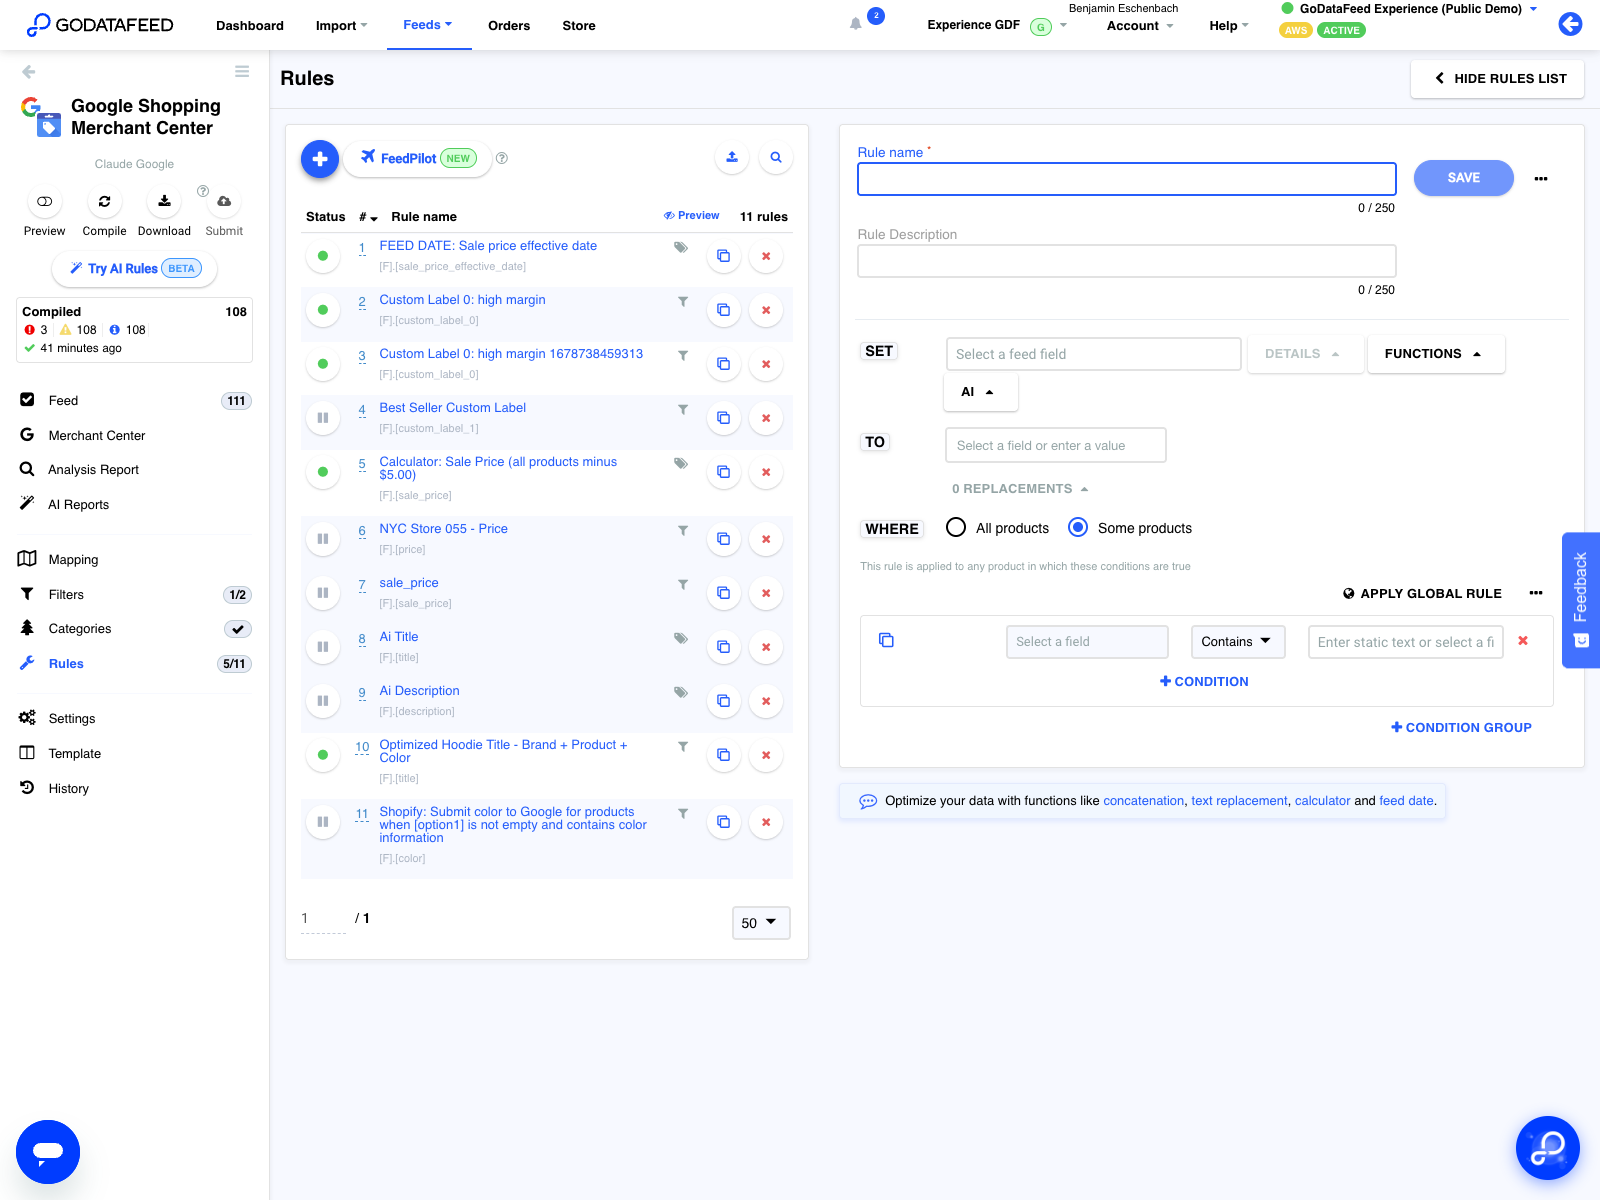Click the Download feed icon
The image size is (1600, 1200).
164,201
